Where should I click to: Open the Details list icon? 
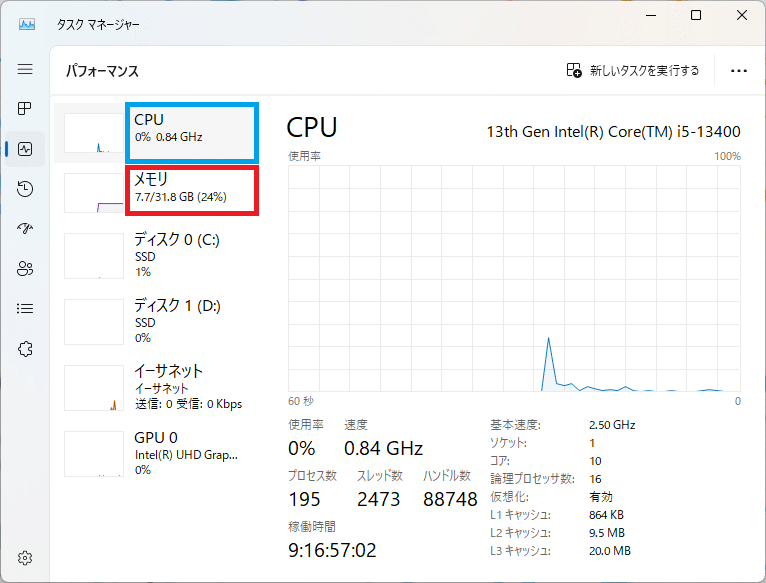pos(25,308)
